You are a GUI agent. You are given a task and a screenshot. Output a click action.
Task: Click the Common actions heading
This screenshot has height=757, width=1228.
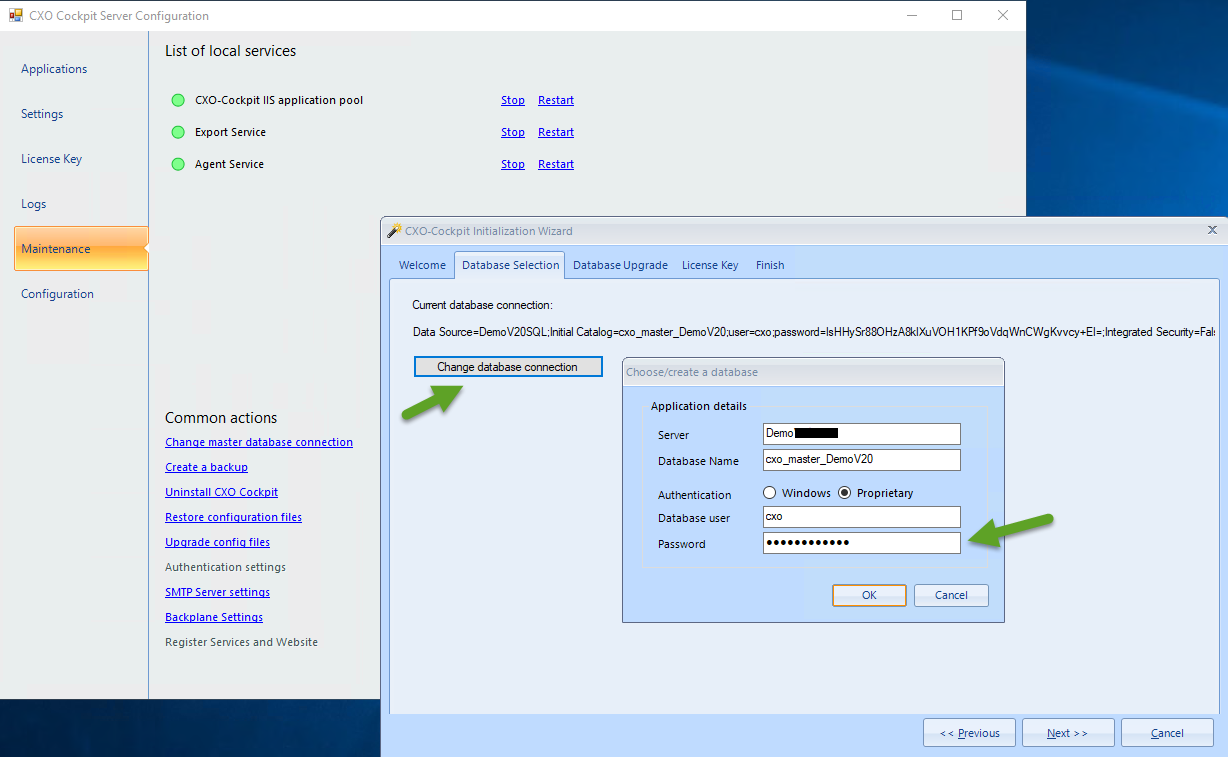click(x=221, y=418)
